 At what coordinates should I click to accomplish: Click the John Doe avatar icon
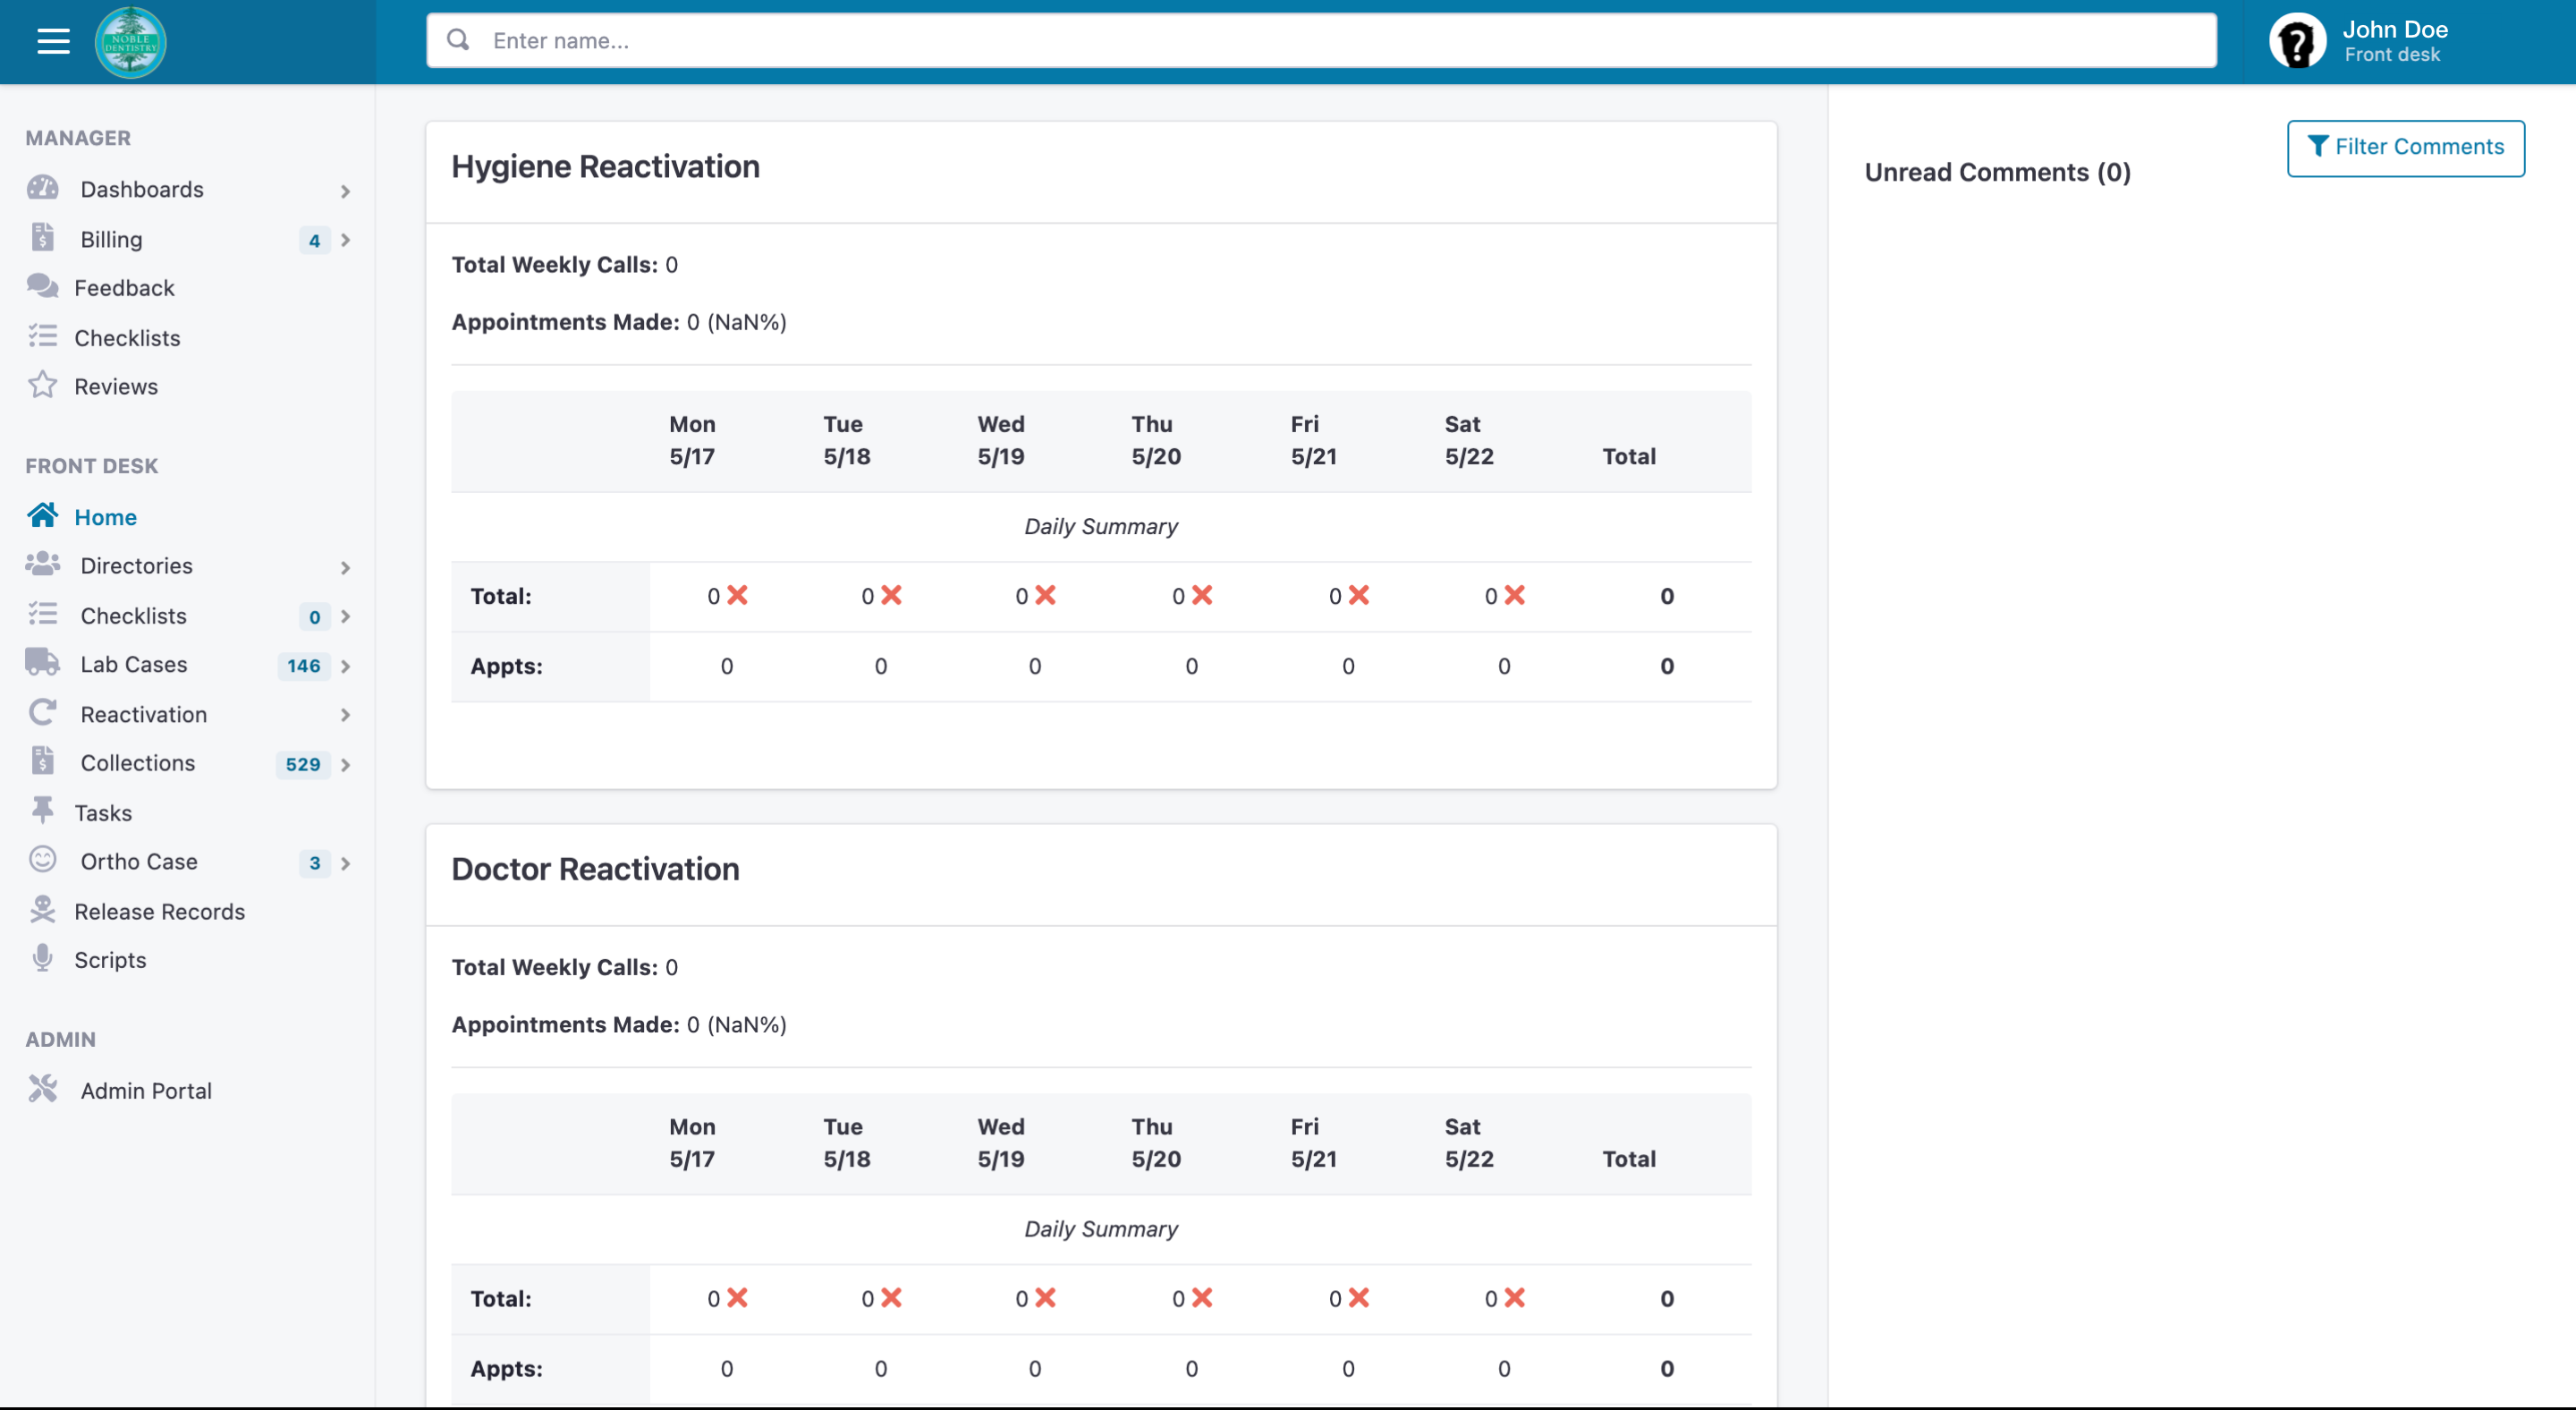(2298, 41)
